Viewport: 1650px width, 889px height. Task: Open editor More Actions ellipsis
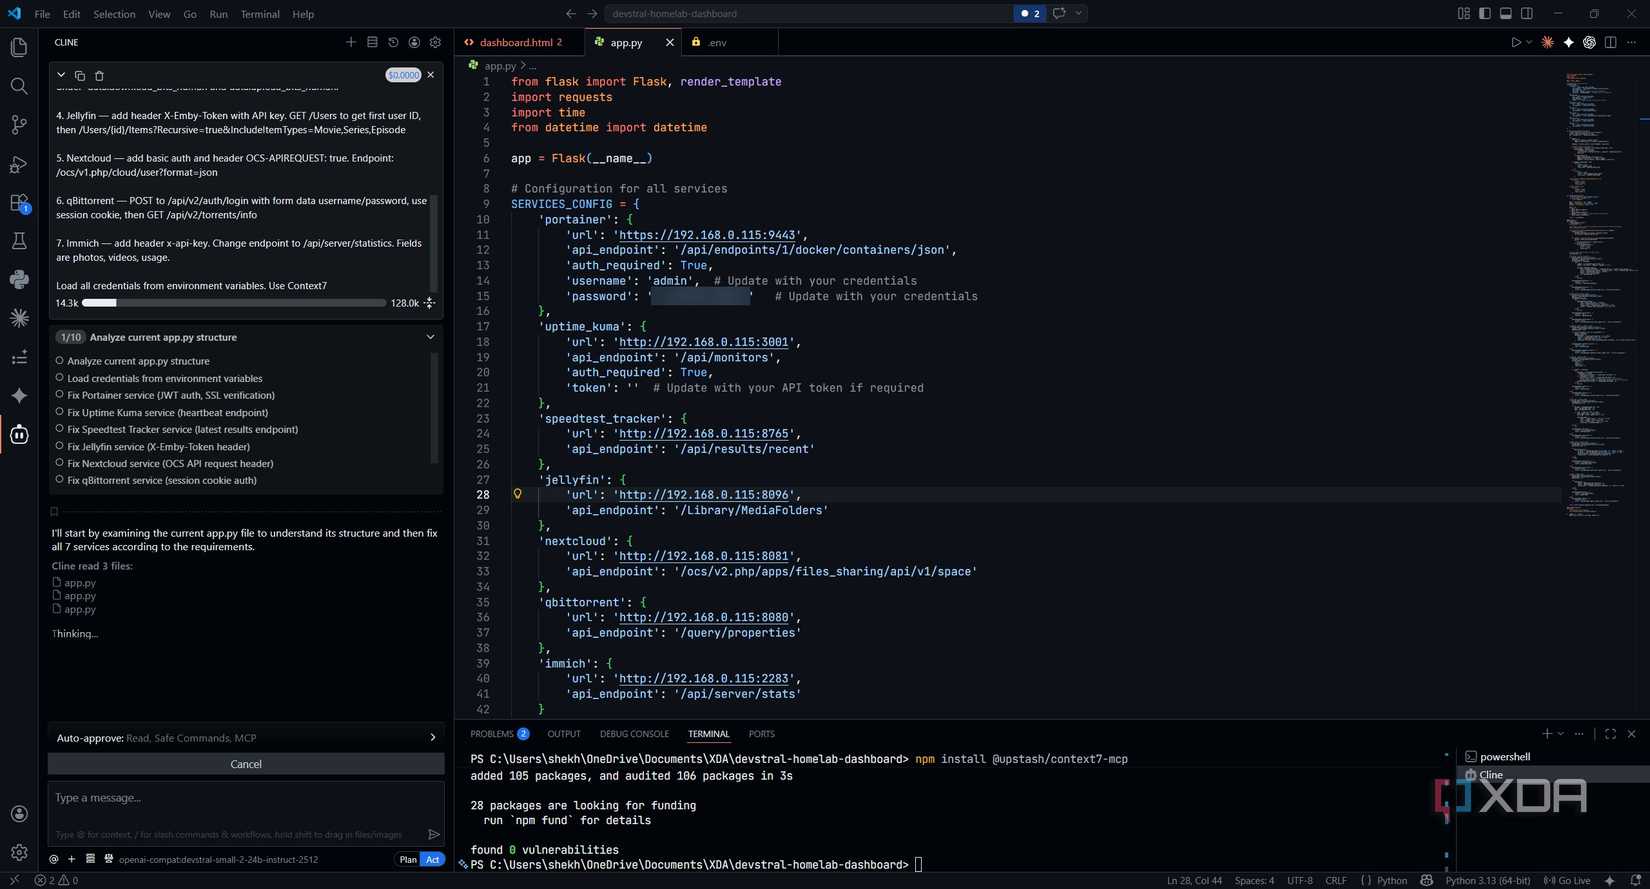click(1632, 42)
